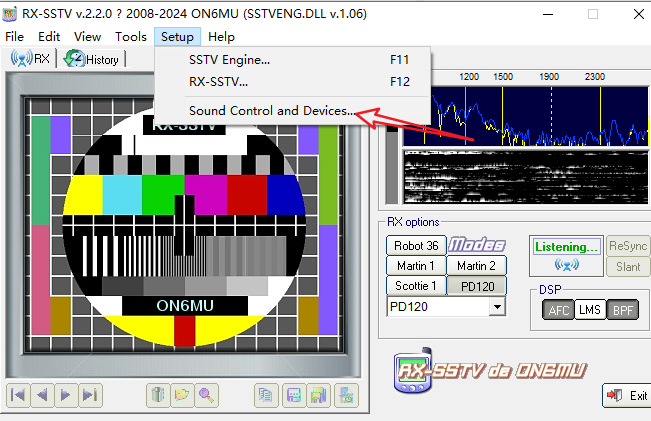The image size is (651, 421).
Task: Open Sound Control and Devices...
Action: tap(293, 111)
